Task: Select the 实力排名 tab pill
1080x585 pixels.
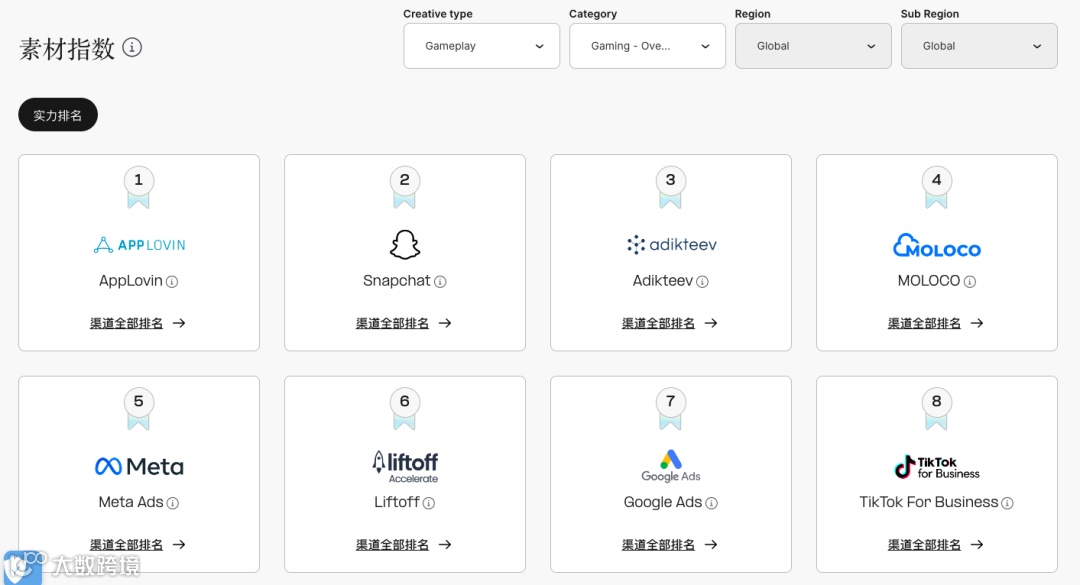Action: coord(58,115)
